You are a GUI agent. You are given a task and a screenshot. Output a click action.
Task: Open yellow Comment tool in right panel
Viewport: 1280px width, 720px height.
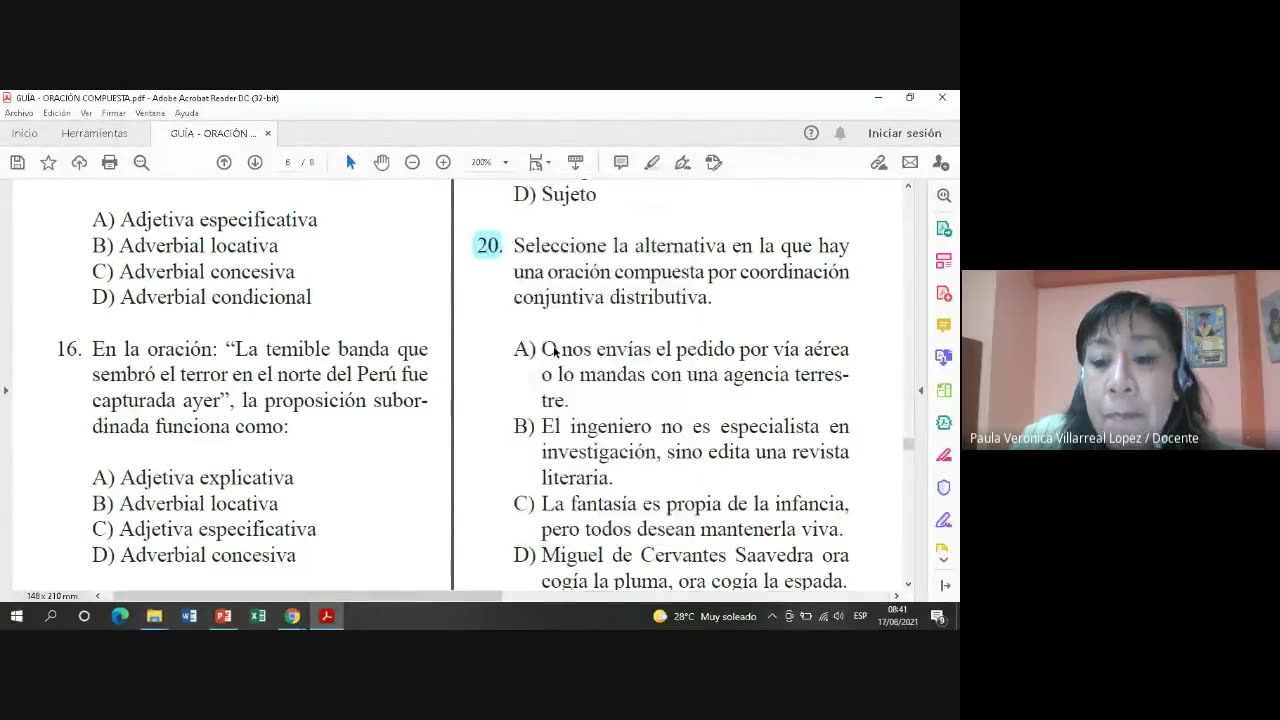click(943, 325)
